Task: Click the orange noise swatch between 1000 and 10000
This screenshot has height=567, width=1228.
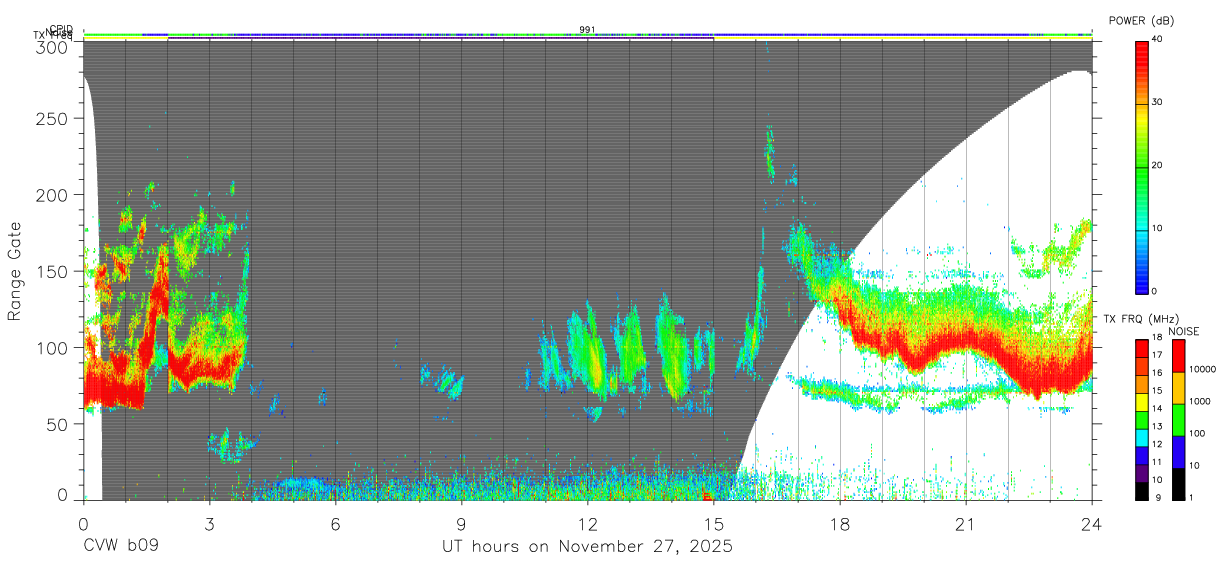Action: 1177,386
